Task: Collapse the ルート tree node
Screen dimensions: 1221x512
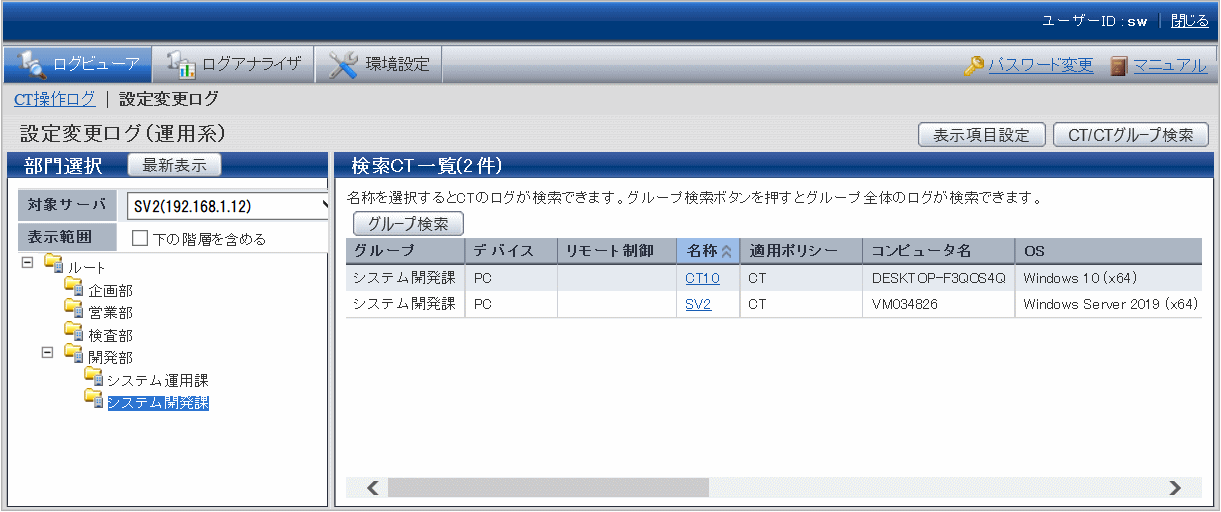Action: 26,262
